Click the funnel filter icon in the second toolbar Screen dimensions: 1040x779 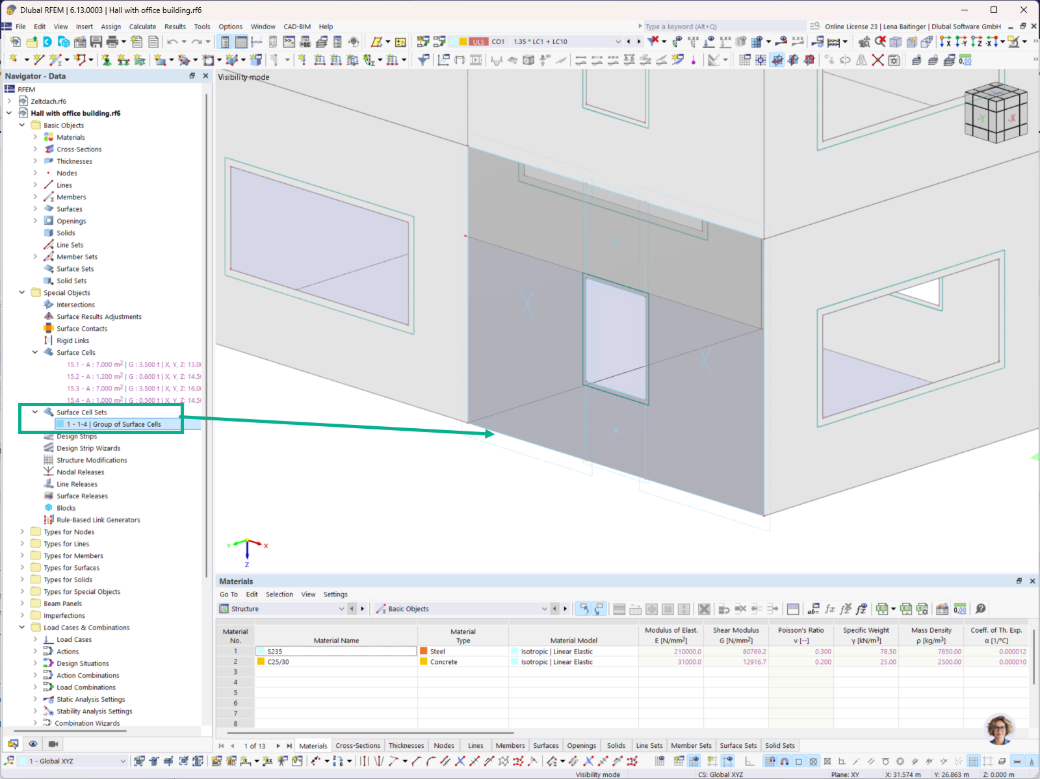(423, 60)
